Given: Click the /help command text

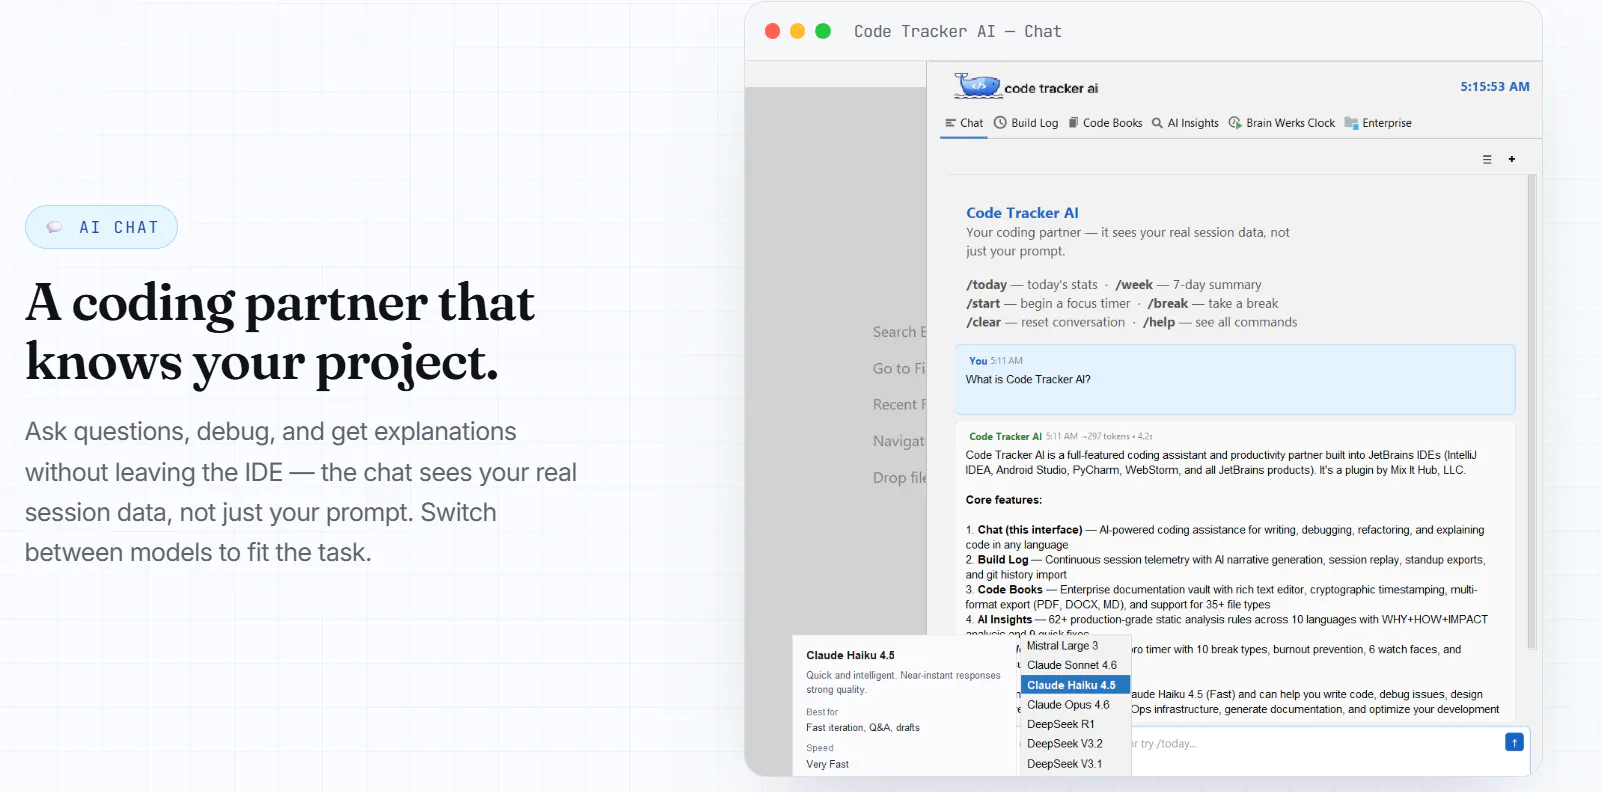Looking at the screenshot, I should (x=1159, y=323).
